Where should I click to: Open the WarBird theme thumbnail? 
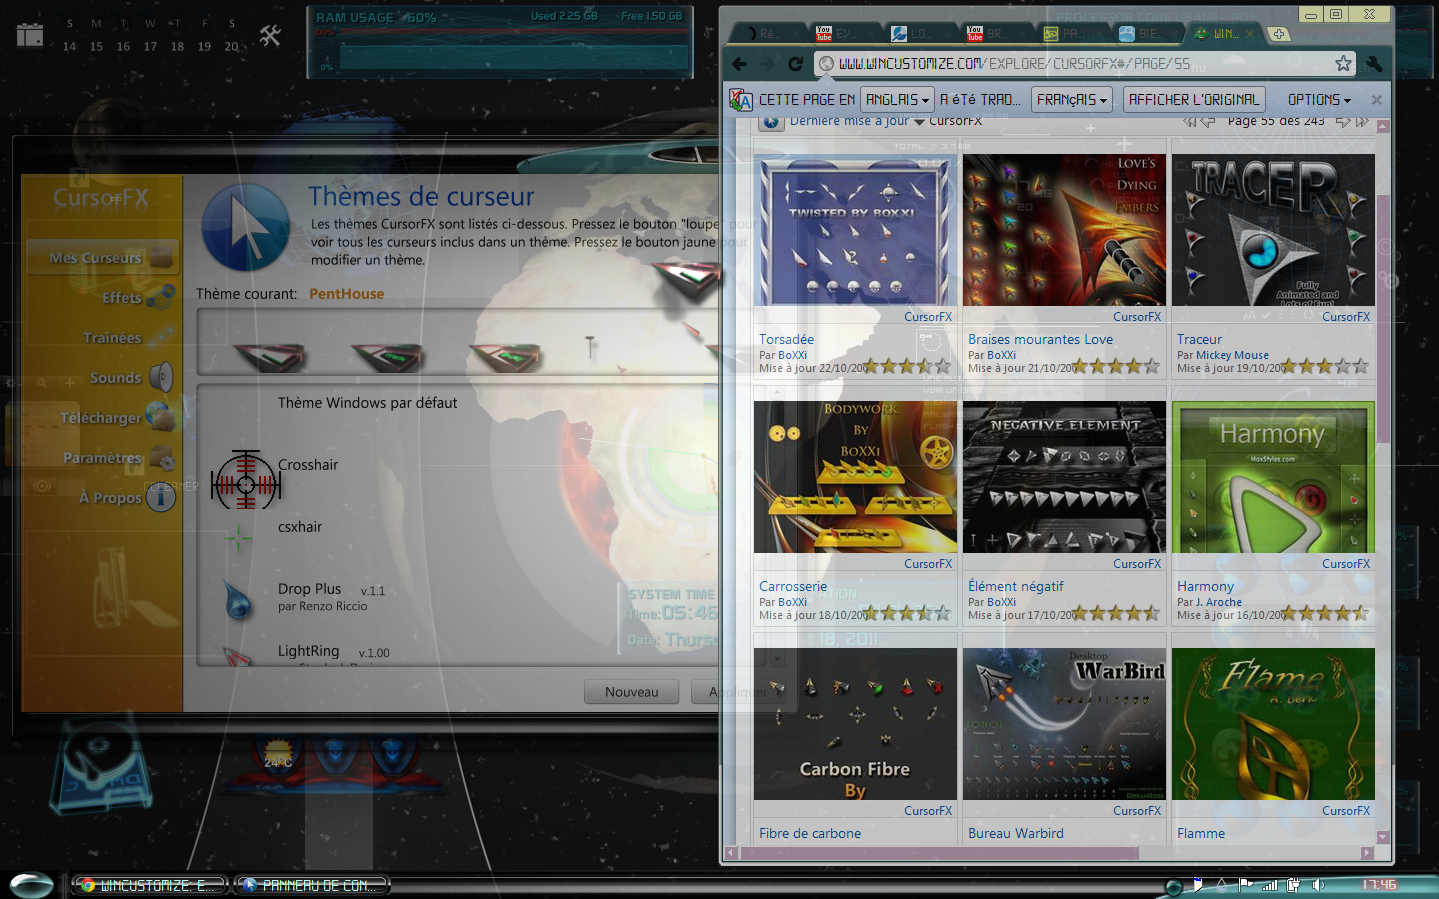coord(1064,724)
